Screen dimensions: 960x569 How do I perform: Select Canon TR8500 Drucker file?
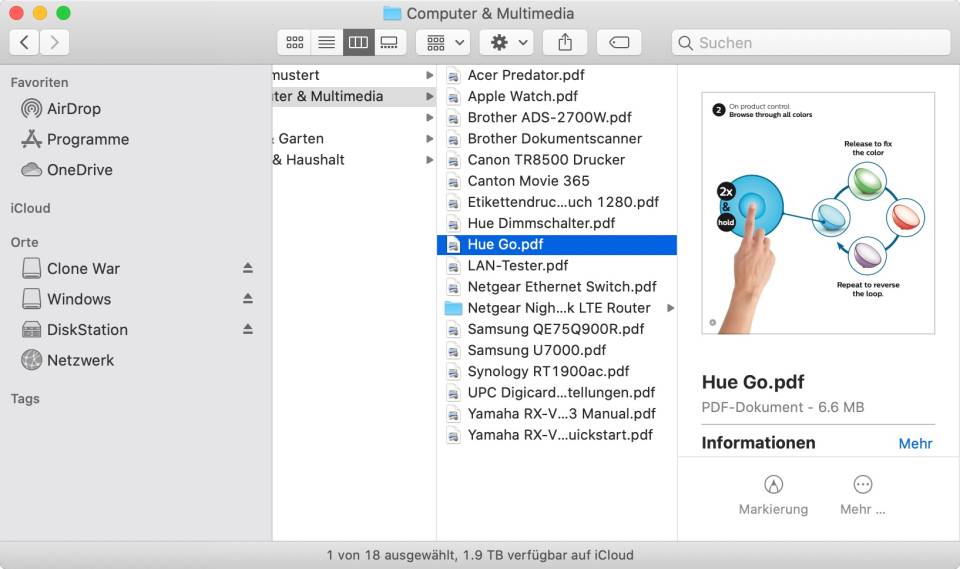557,160
